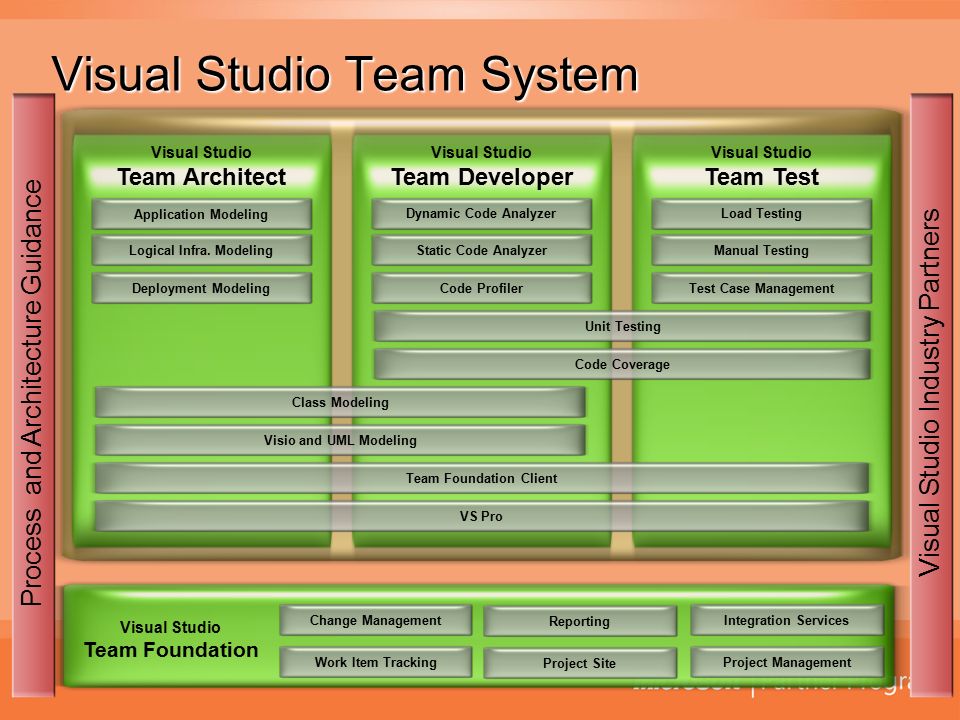The width and height of the screenshot is (960, 720).
Task: Select the Team Foundation Client bar
Action: pyautogui.click(x=481, y=478)
